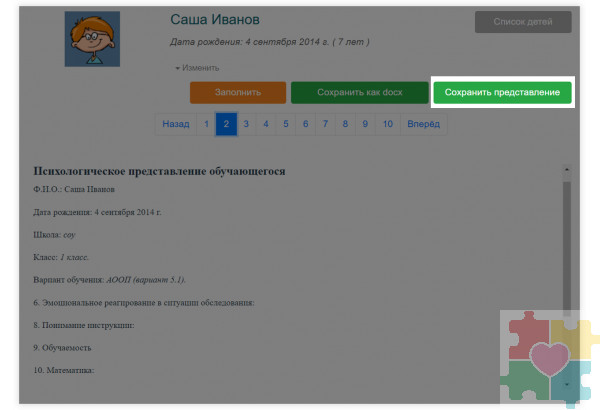Jump to page 5
The height and width of the screenshot is (410, 600).
[x=286, y=125]
